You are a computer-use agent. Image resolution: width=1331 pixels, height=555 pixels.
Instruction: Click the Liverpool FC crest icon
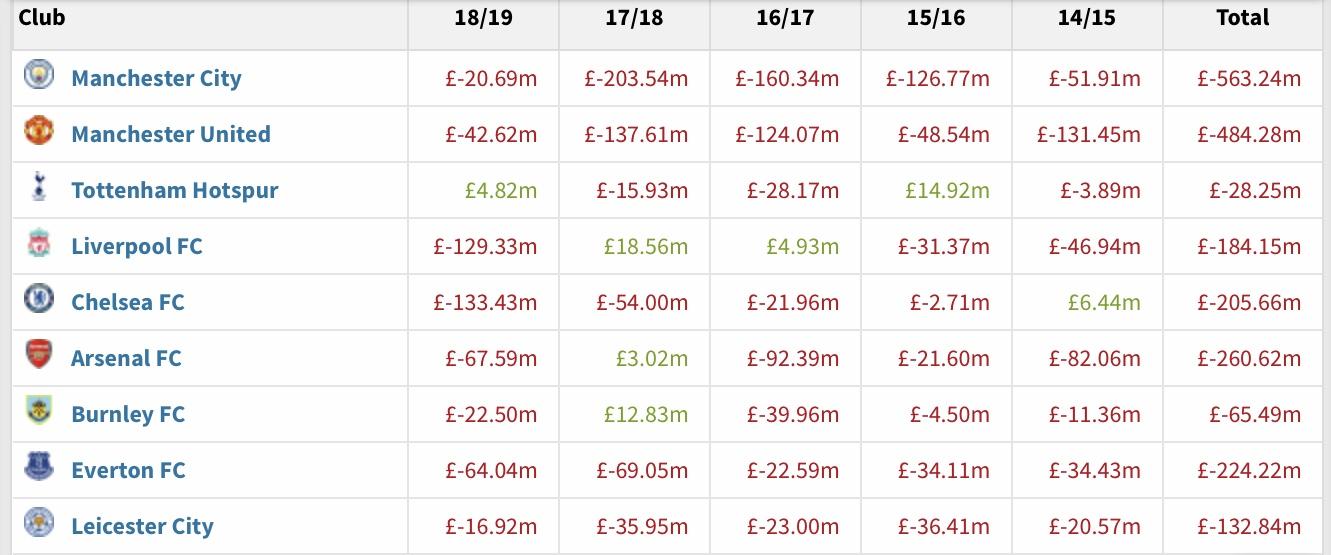click(39, 244)
